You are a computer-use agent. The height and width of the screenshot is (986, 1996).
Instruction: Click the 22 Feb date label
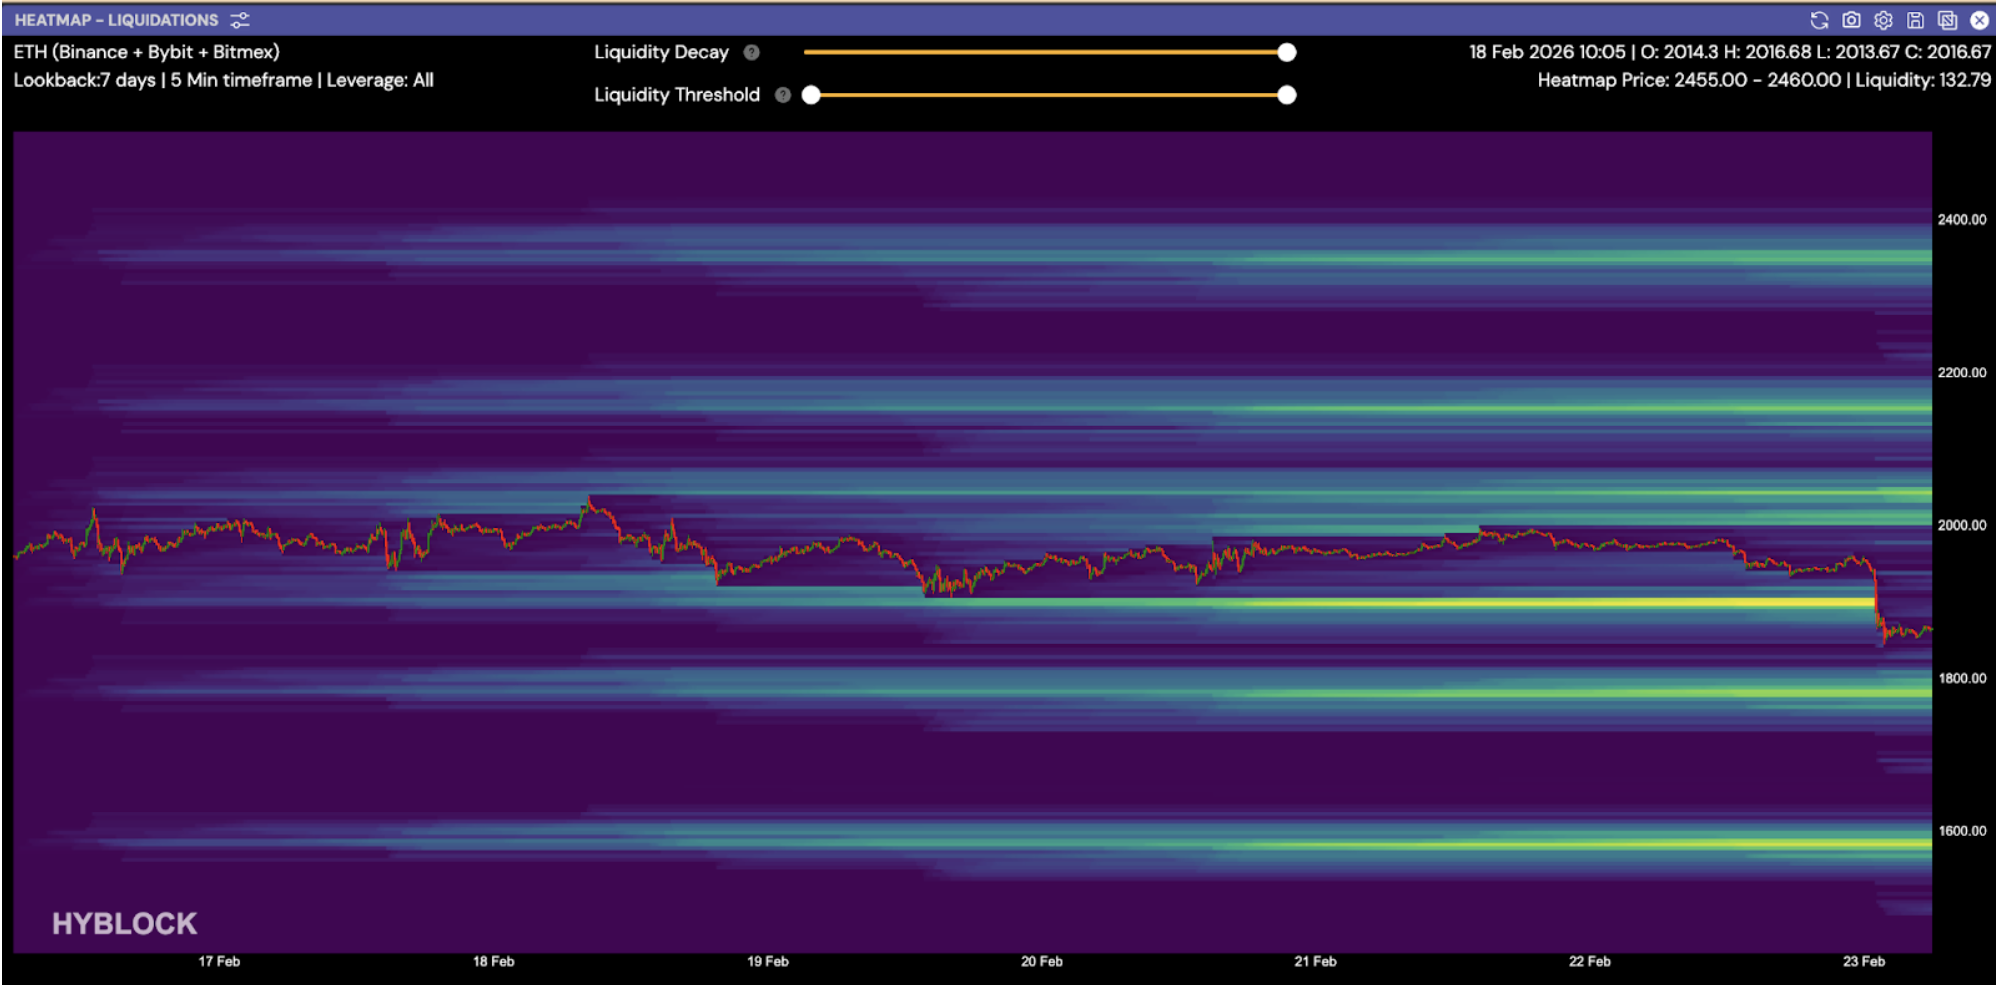click(x=1589, y=961)
